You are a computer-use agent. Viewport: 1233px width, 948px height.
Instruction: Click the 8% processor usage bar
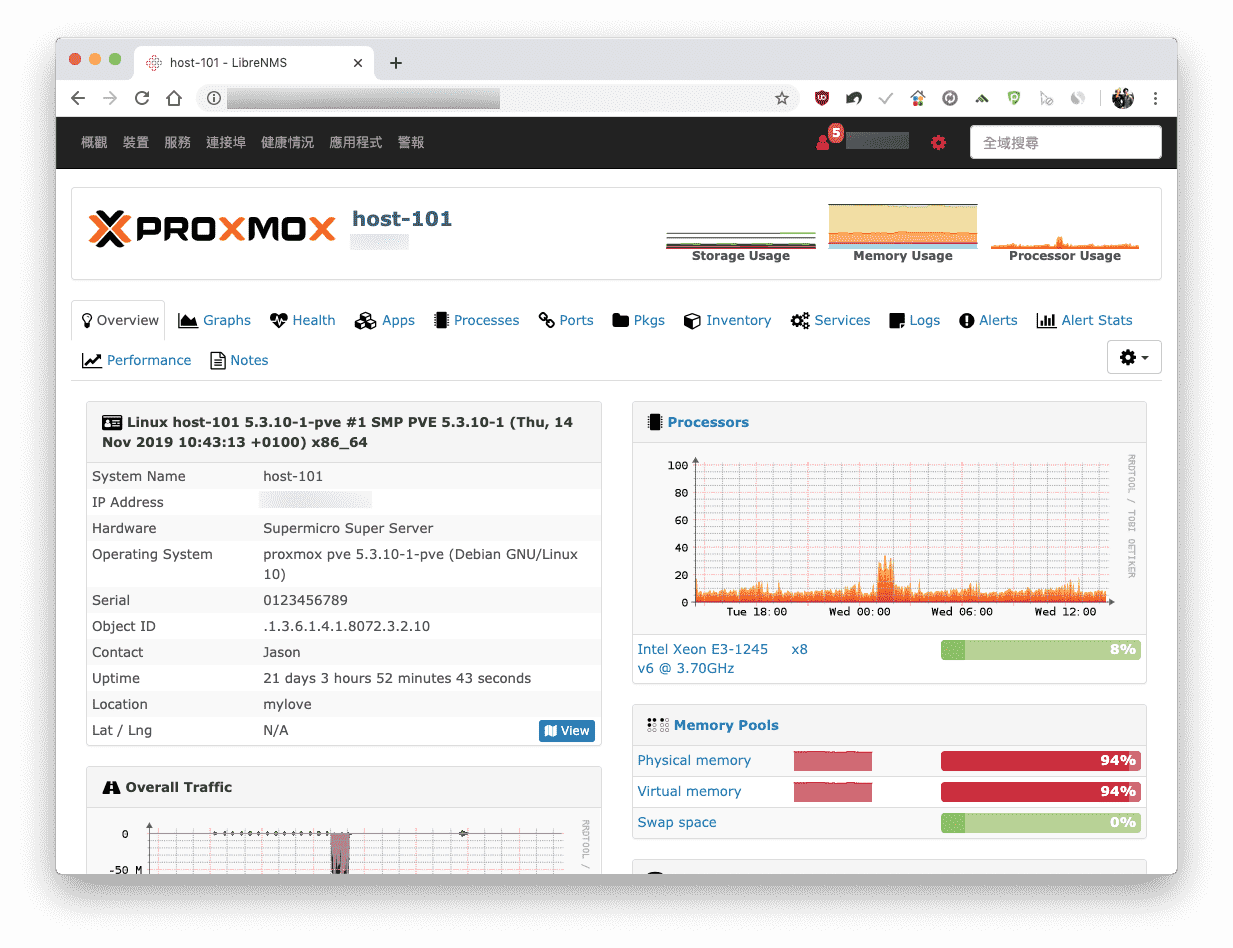pyautogui.click(x=1040, y=650)
